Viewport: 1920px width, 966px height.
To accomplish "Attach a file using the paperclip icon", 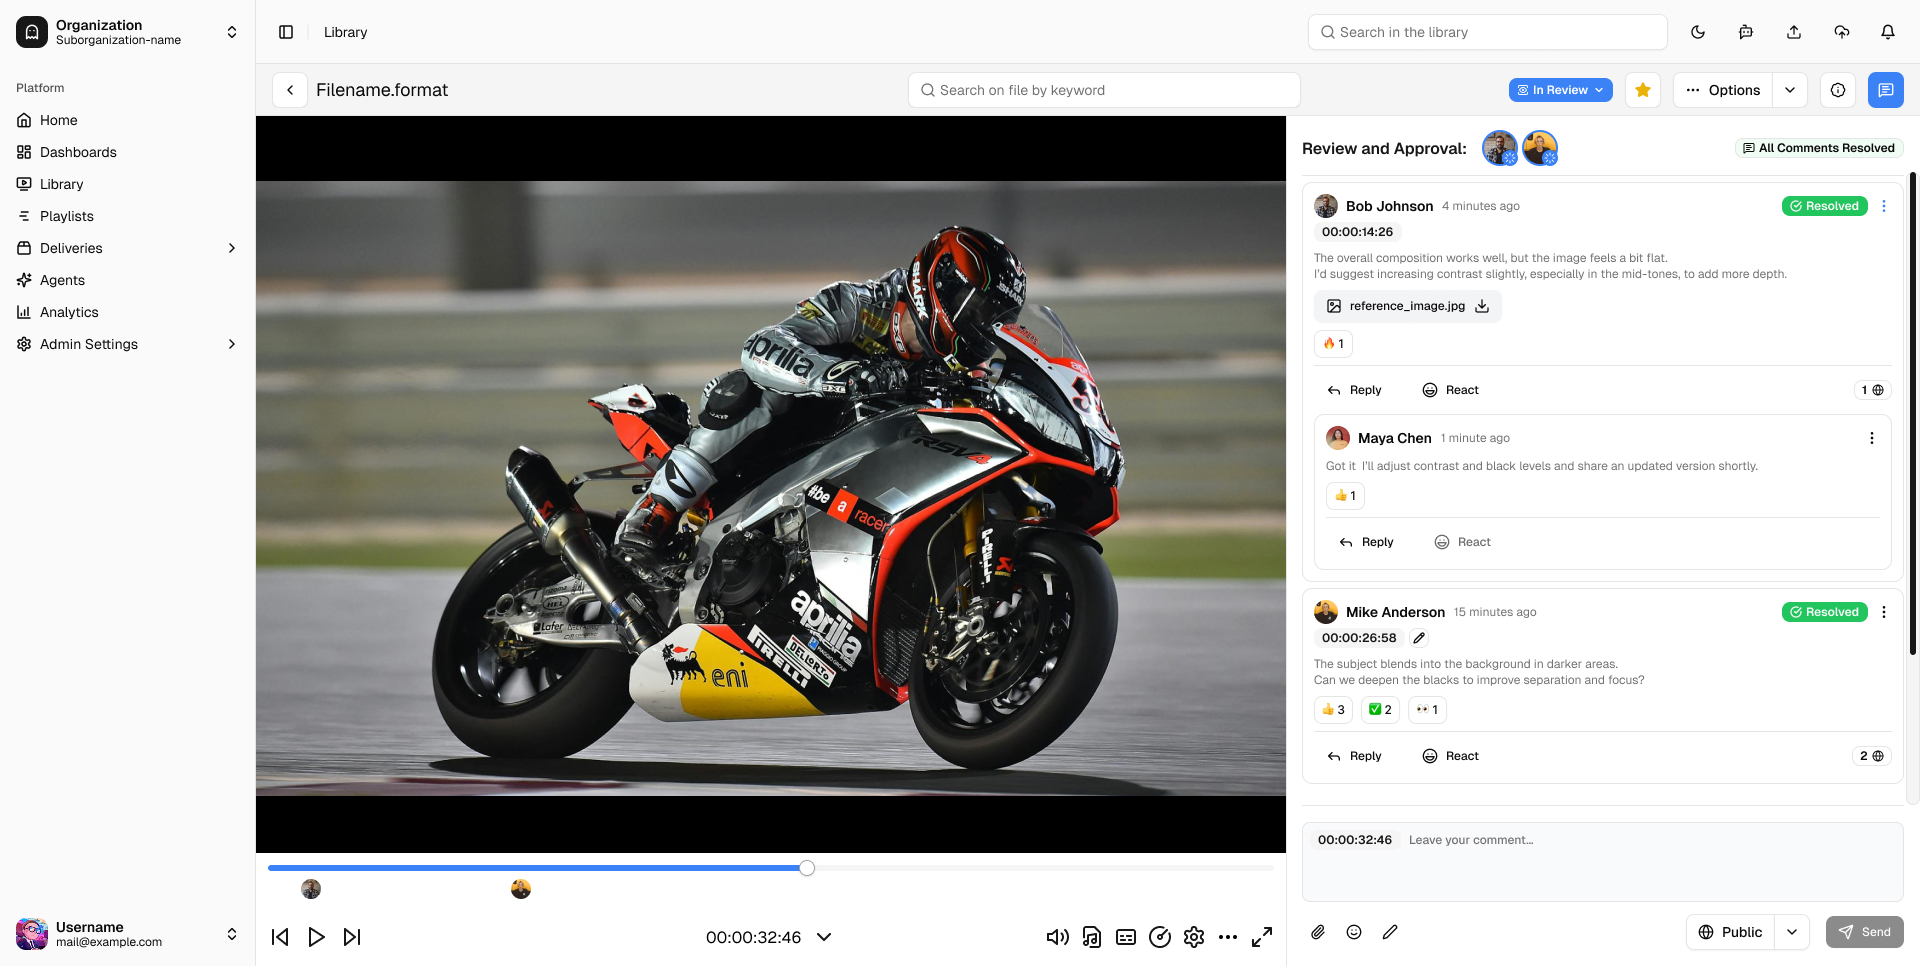I will pos(1318,932).
